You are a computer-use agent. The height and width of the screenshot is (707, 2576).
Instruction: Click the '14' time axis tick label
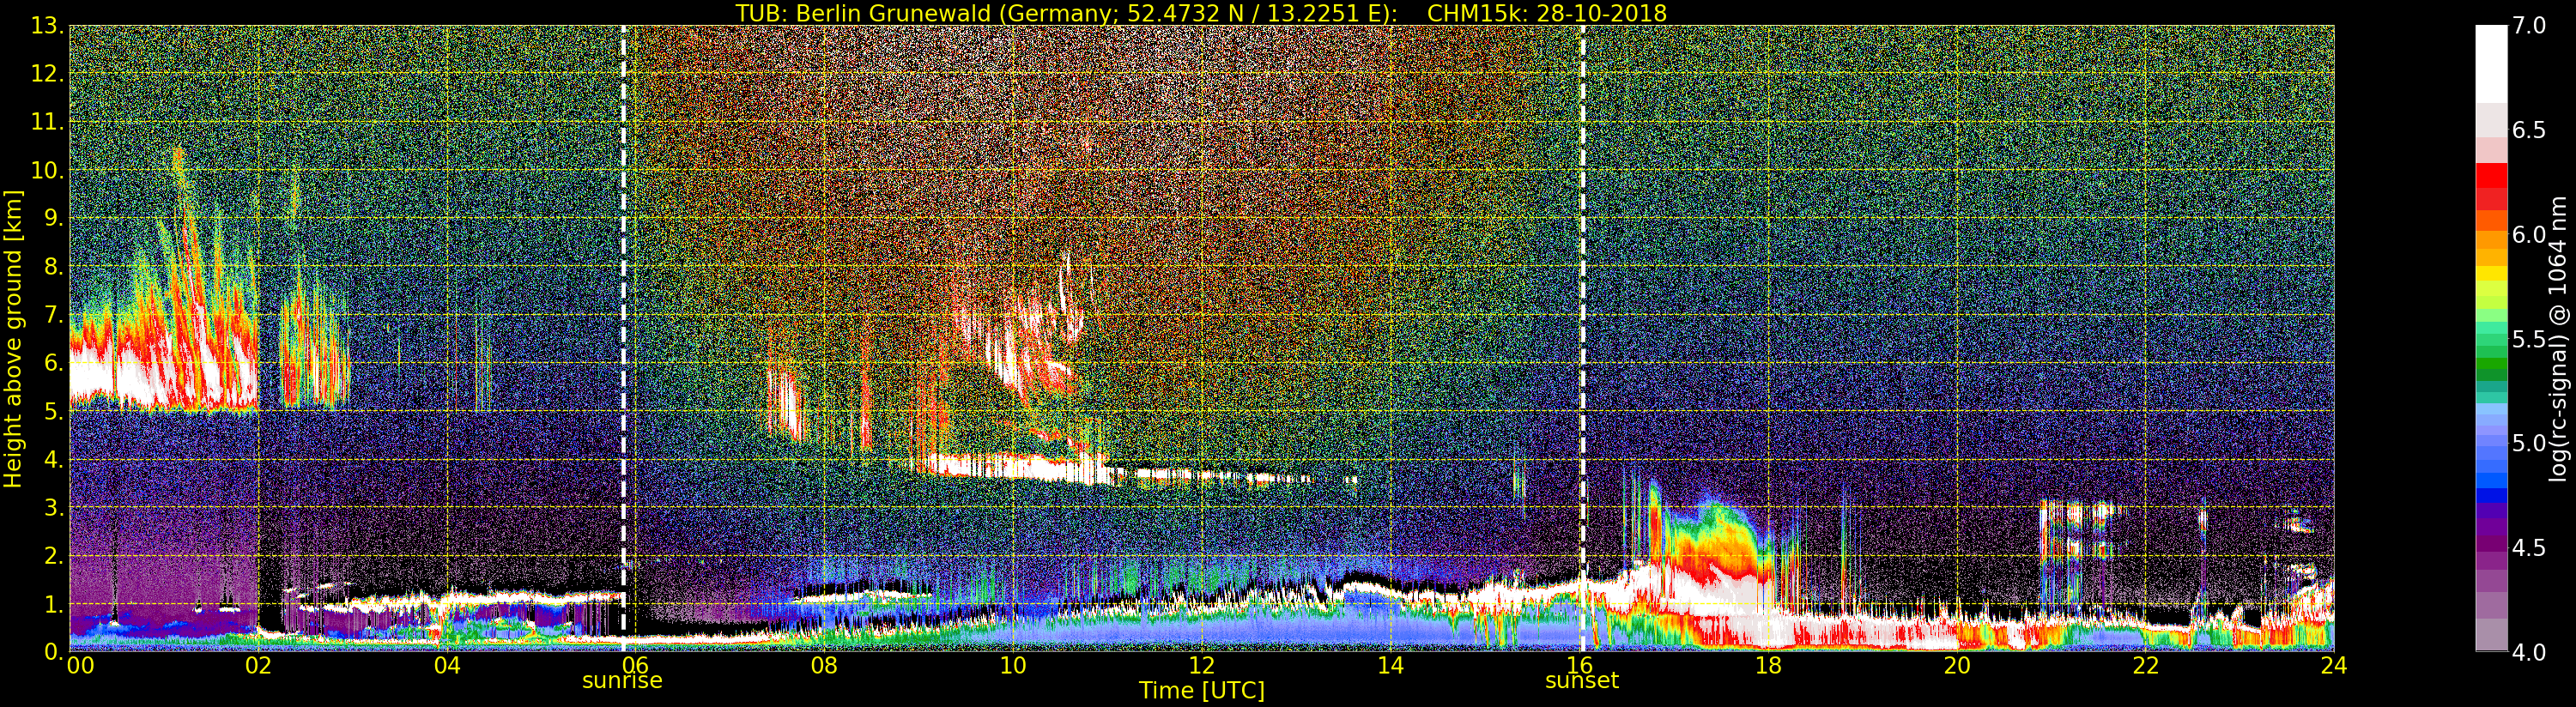point(1391,665)
